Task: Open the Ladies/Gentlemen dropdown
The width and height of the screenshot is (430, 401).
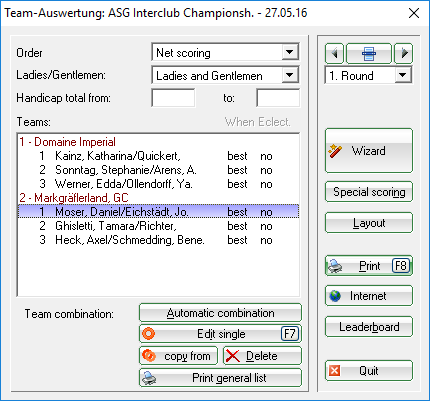Action: click(x=289, y=75)
